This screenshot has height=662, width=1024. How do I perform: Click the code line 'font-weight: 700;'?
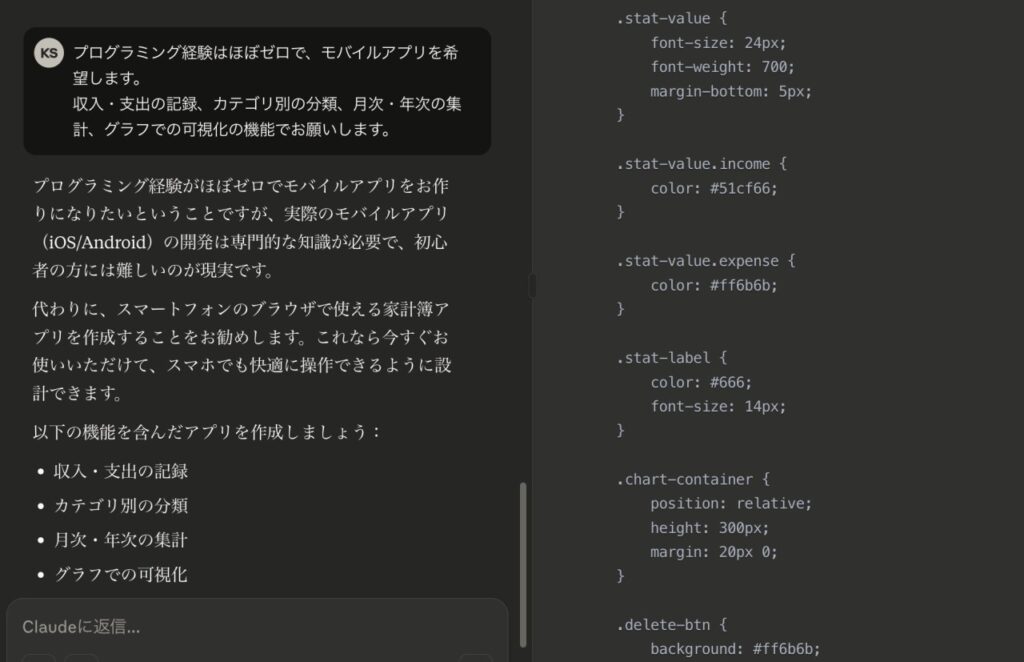[722, 67]
